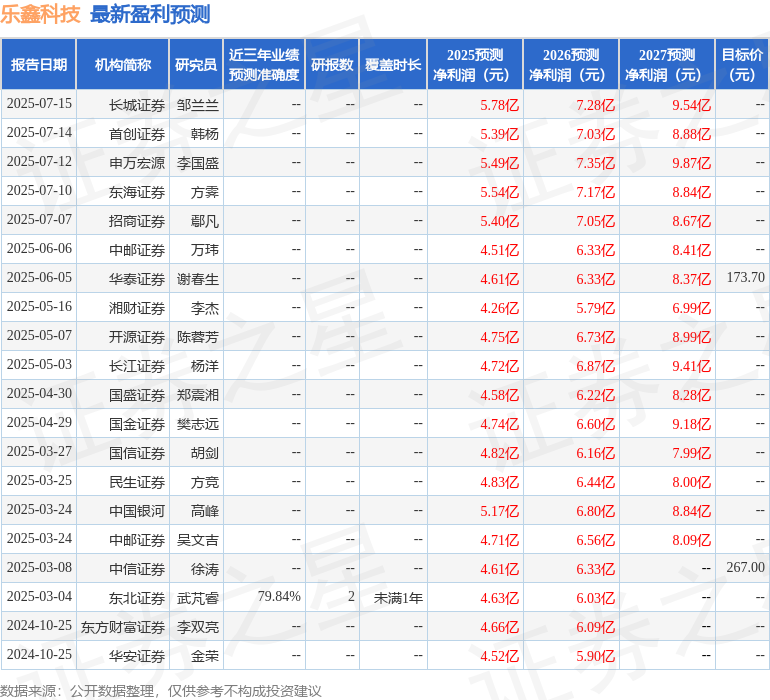
Task: Click the analyst name 樊志远
Action: tap(197, 424)
